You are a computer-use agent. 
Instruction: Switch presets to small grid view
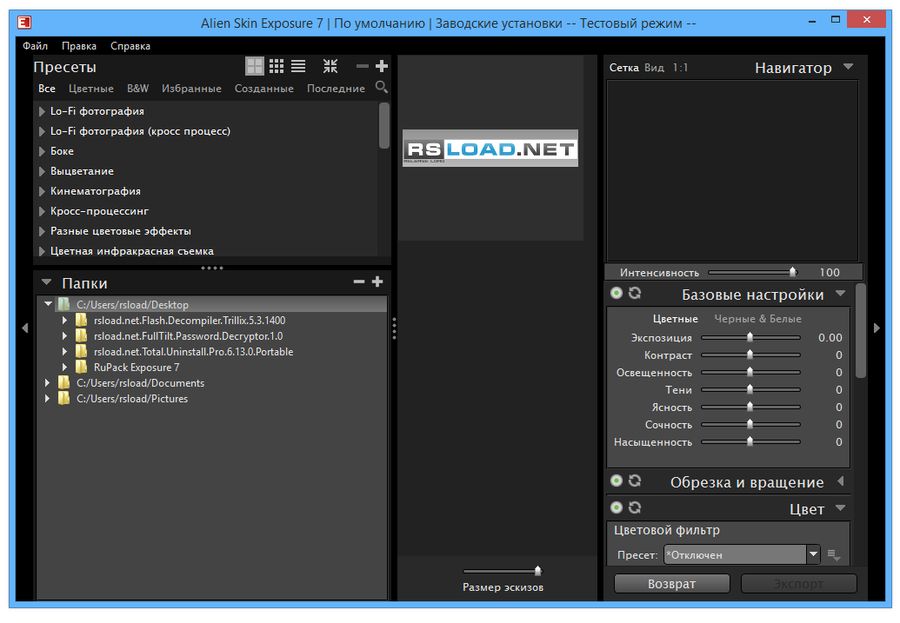point(277,67)
